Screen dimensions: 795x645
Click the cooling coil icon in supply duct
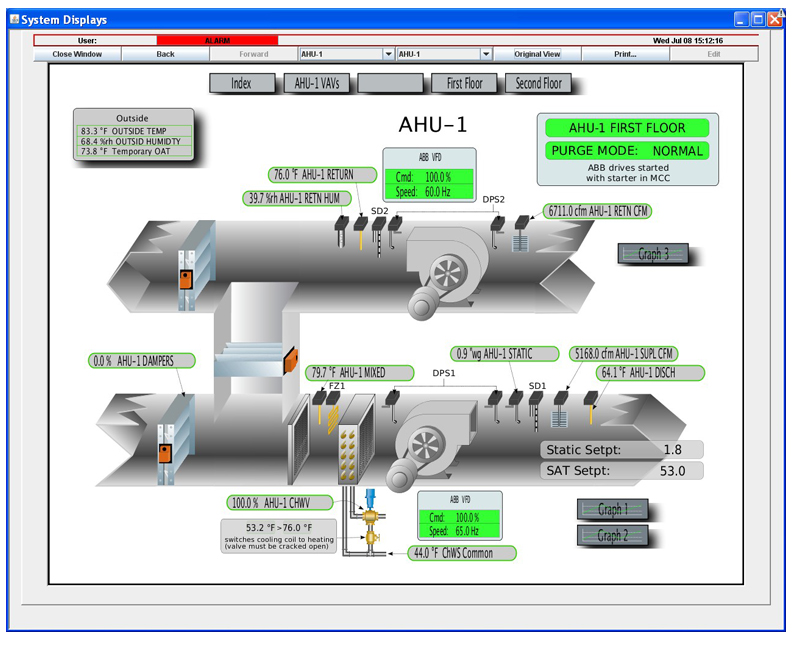click(x=355, y=439)
